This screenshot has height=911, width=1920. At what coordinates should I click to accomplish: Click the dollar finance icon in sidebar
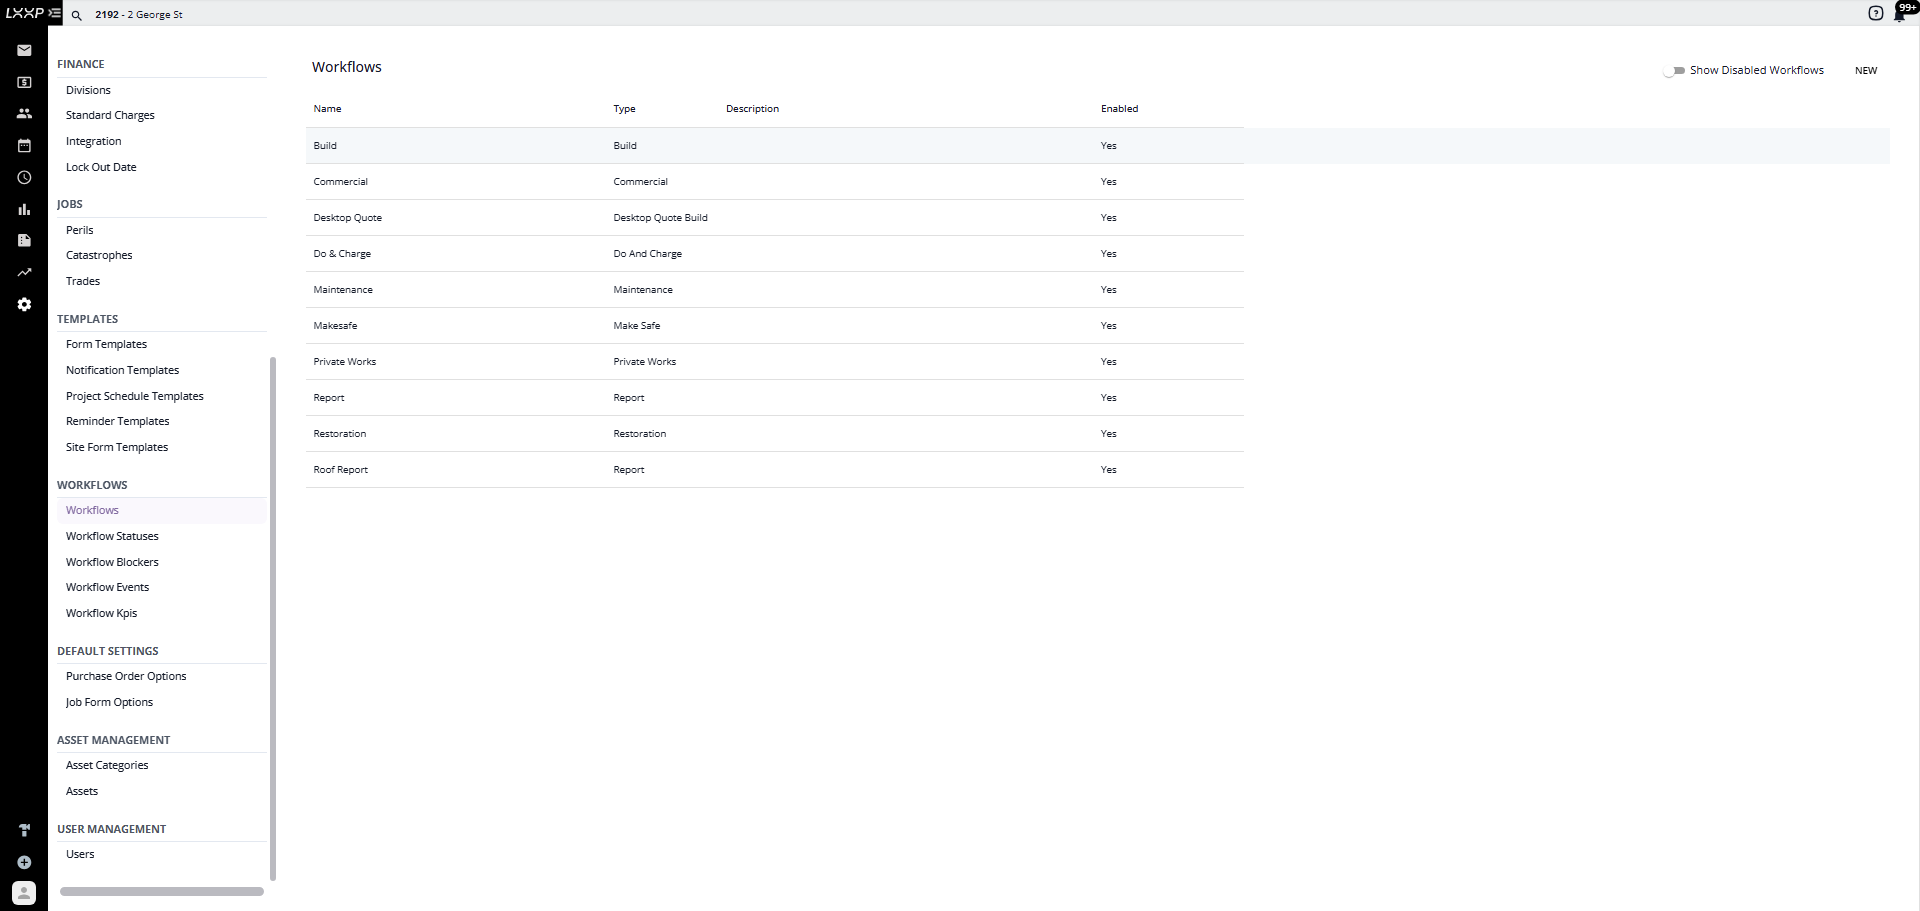coord(24,82)
